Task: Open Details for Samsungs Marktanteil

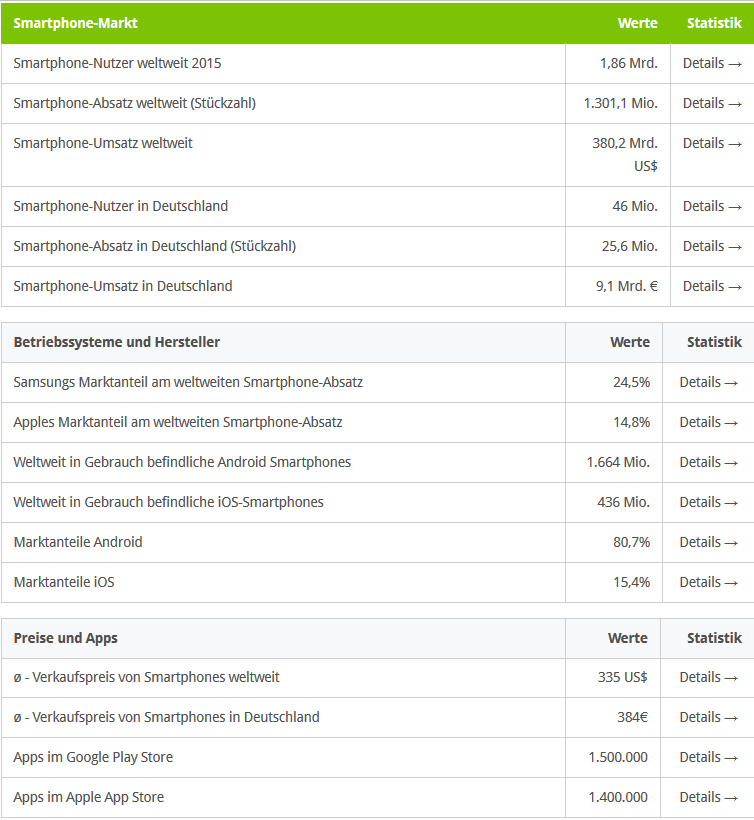Action: point(709,382)
